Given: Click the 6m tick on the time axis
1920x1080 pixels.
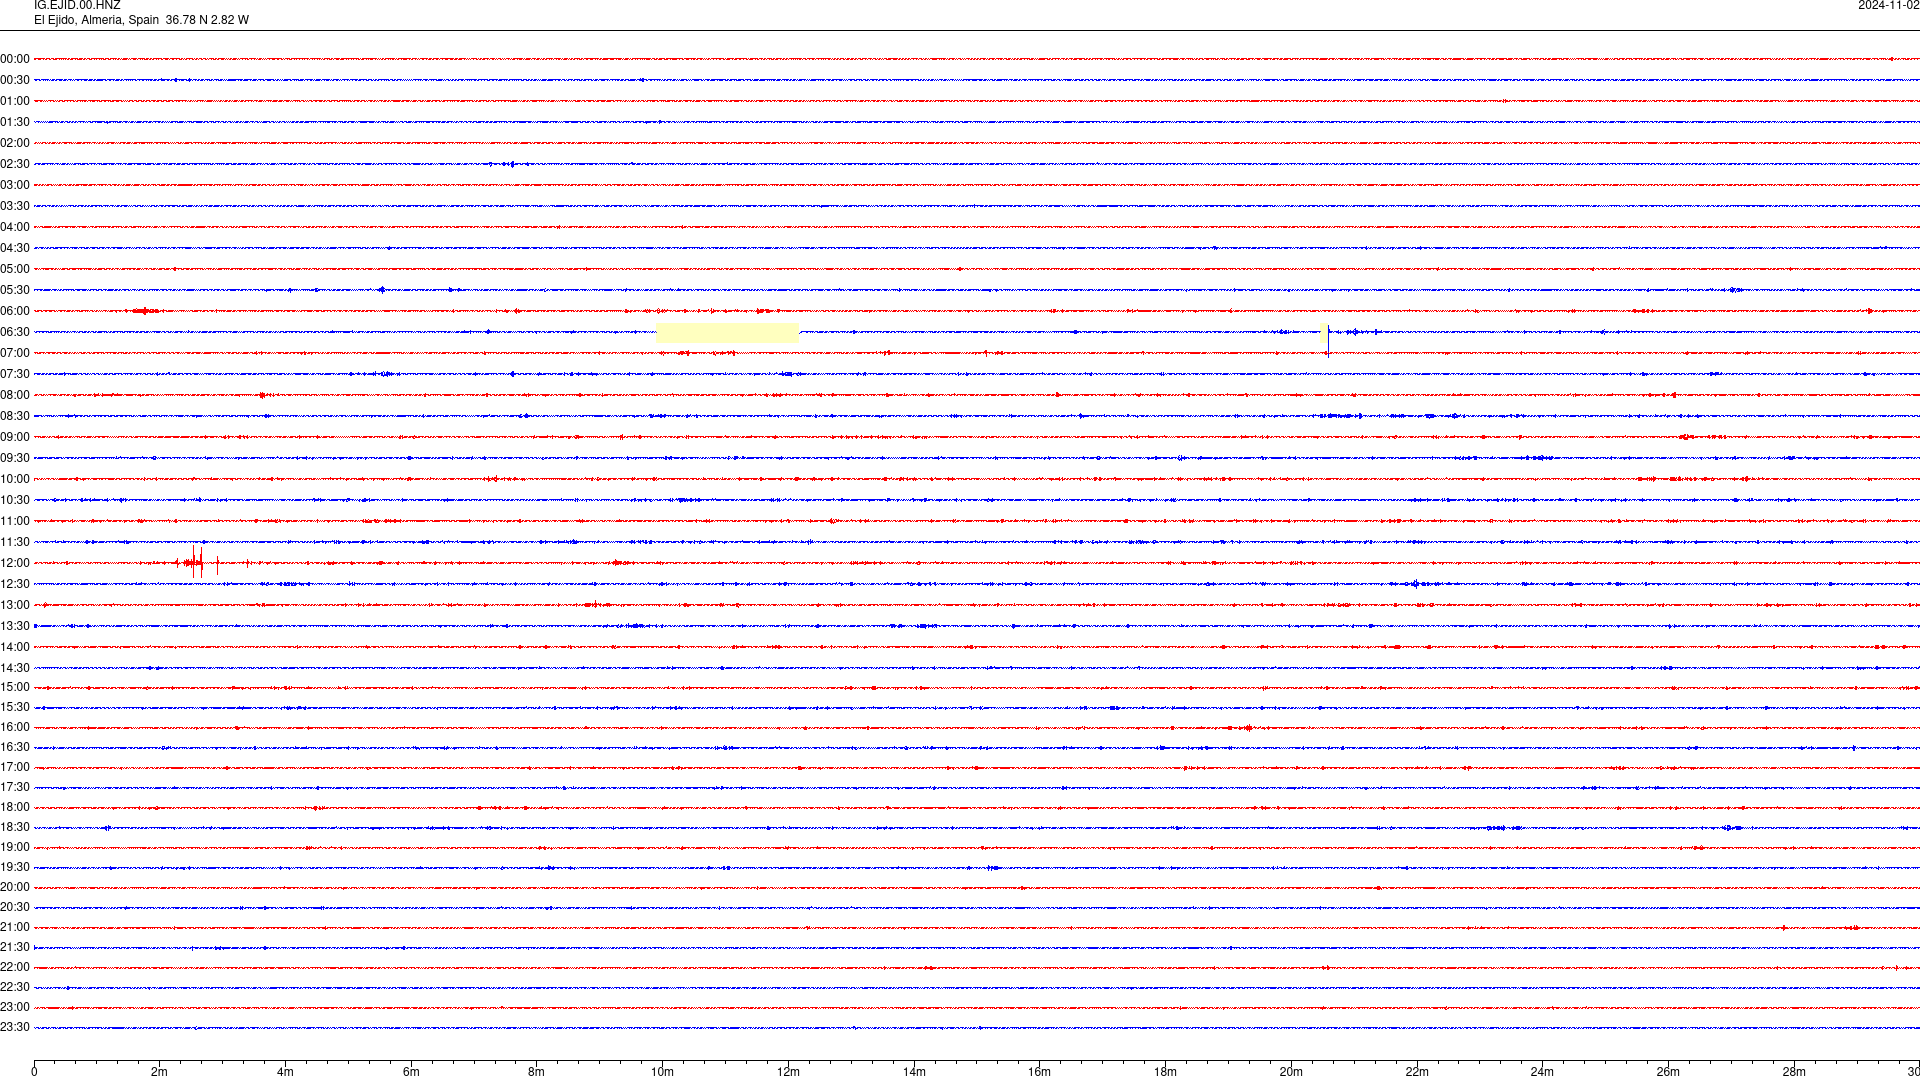Looking at the screenshot, I should coord(411,1071).
